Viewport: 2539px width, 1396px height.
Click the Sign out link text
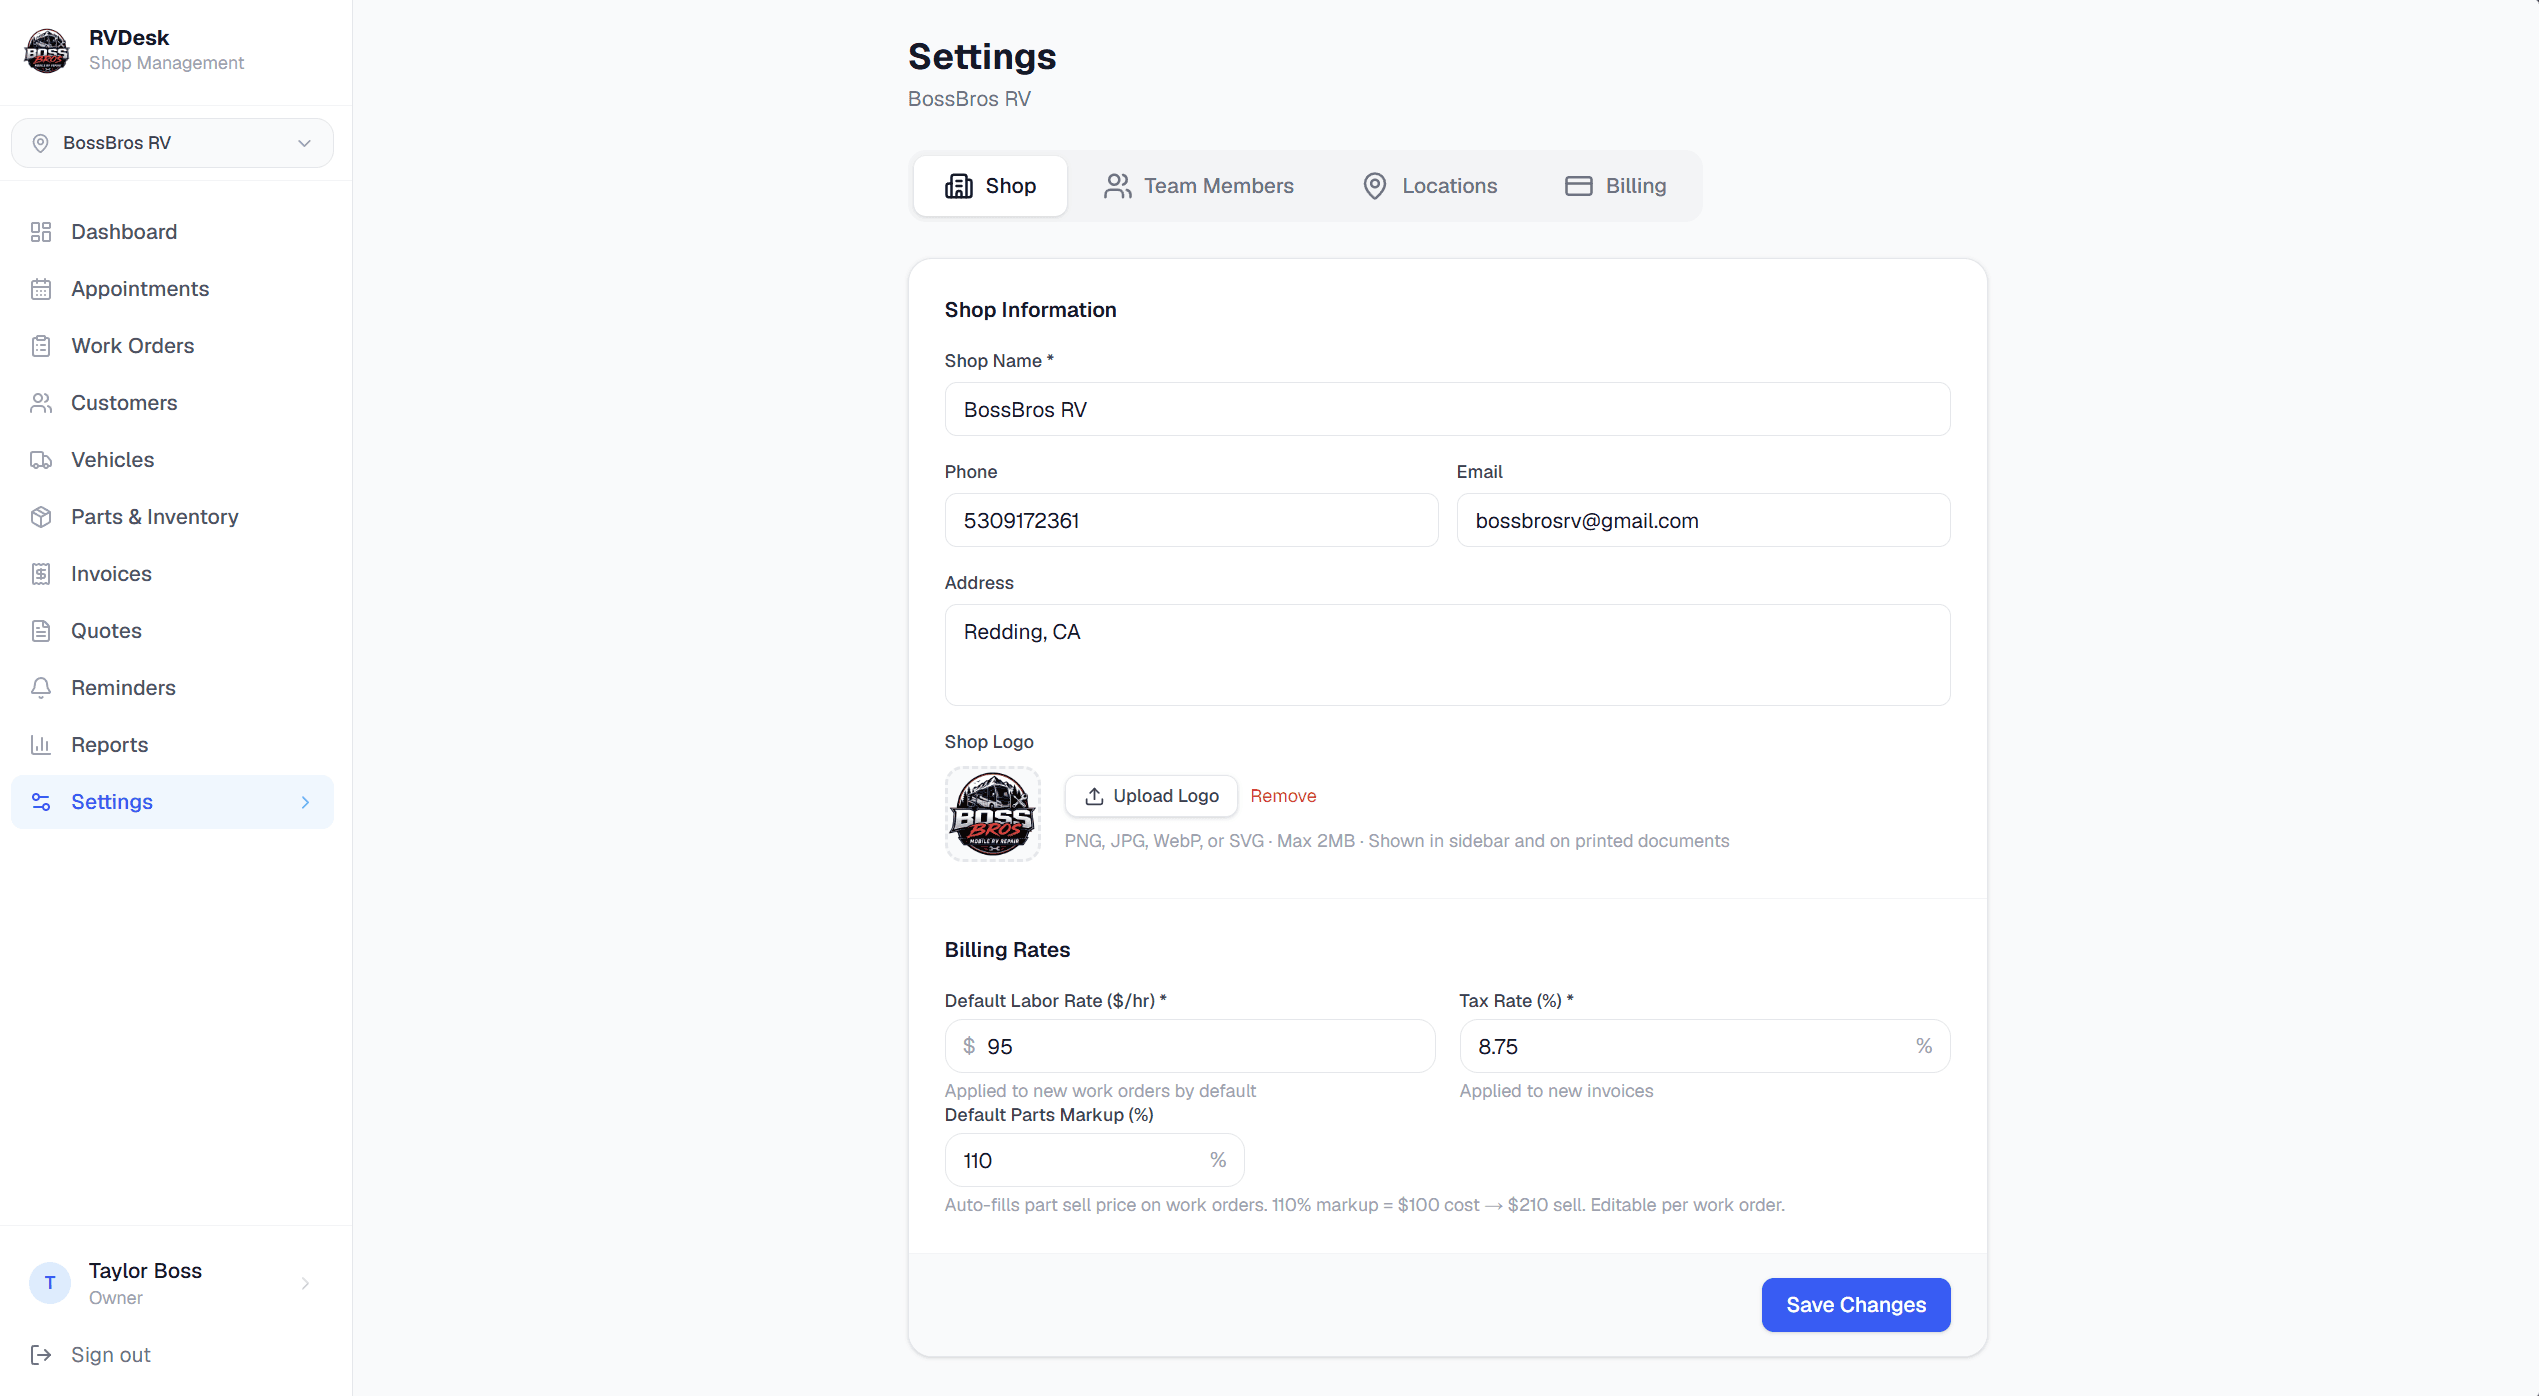(x=111, y=1355)
